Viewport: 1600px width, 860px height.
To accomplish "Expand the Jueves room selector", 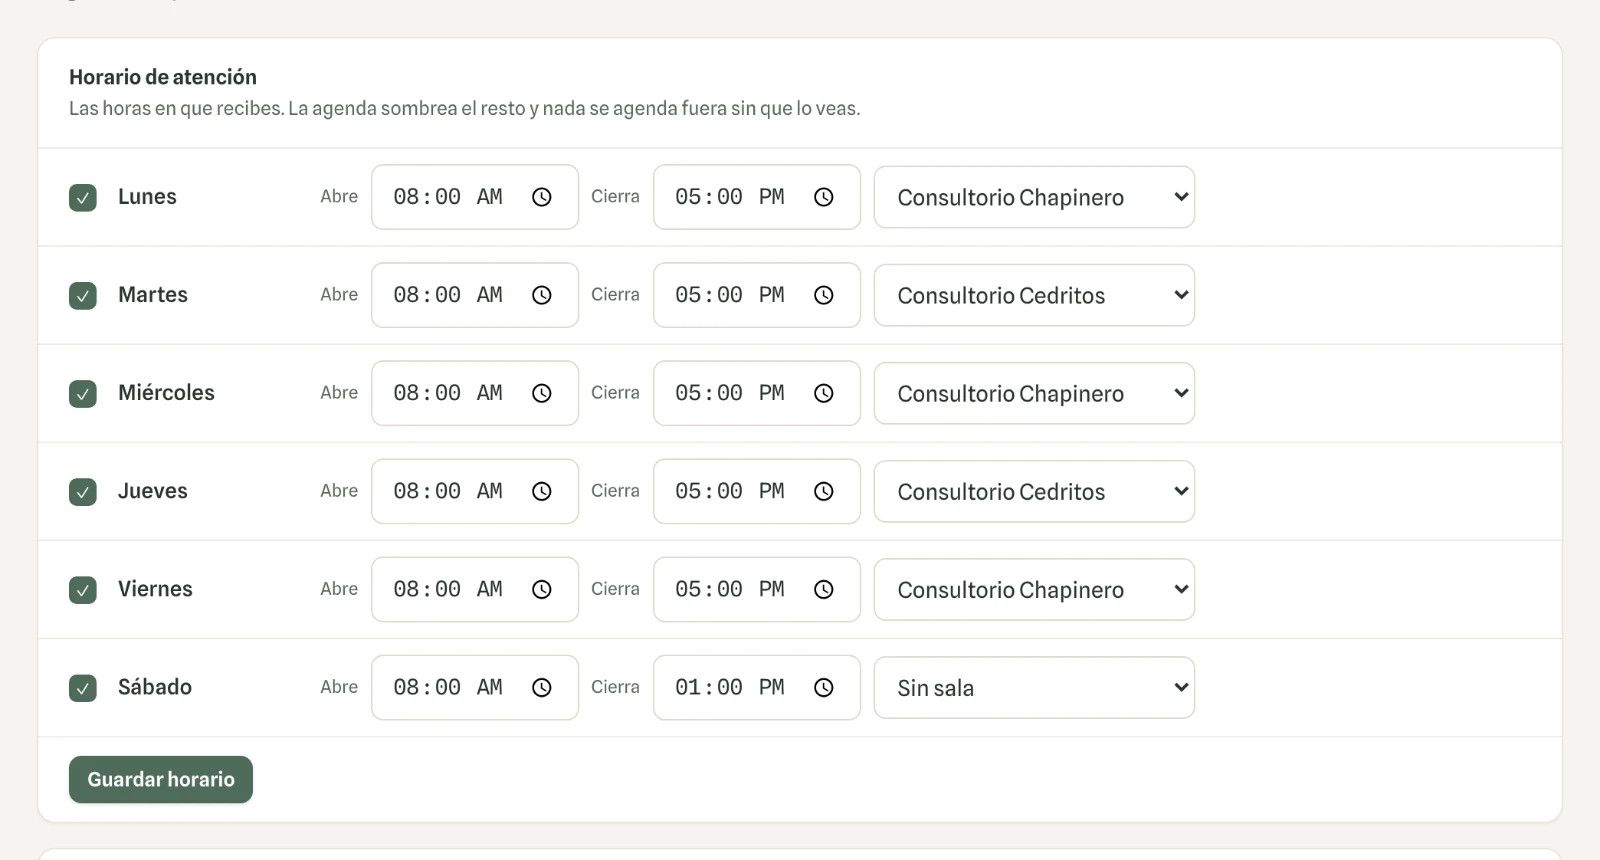I will coord(1034,491).
